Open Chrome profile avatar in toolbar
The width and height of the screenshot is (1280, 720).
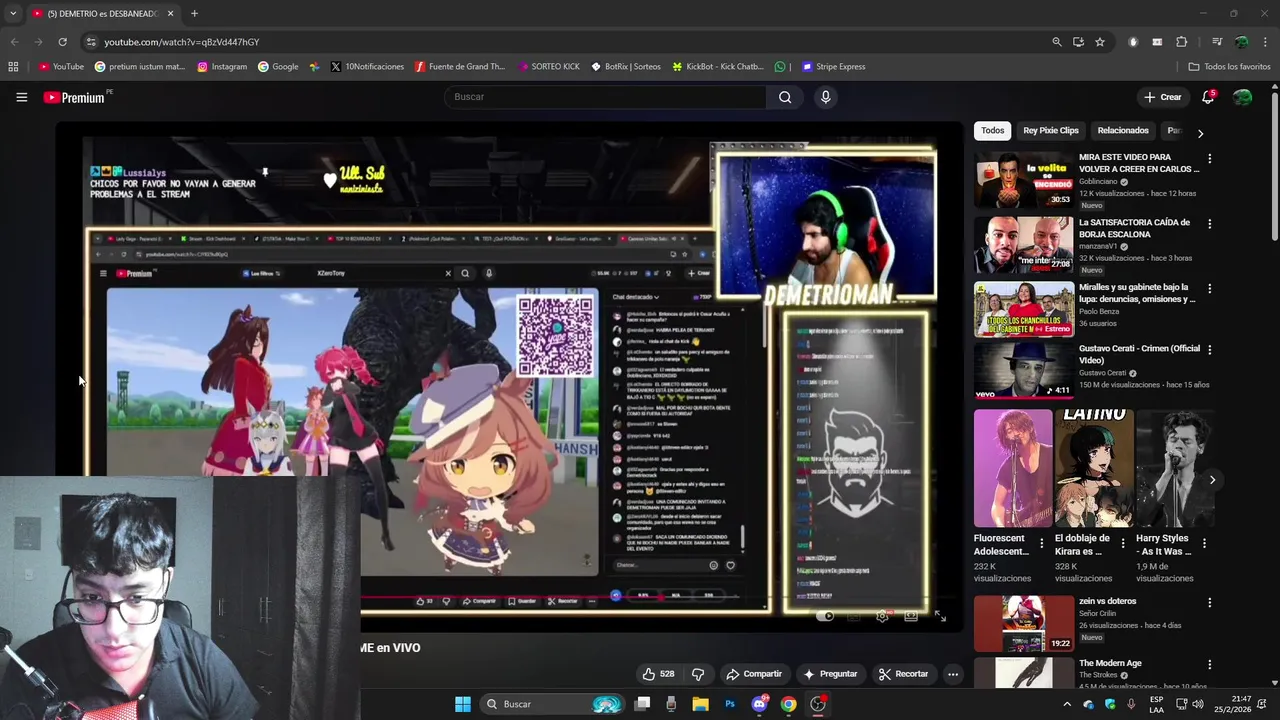[x=1241, y=42]
